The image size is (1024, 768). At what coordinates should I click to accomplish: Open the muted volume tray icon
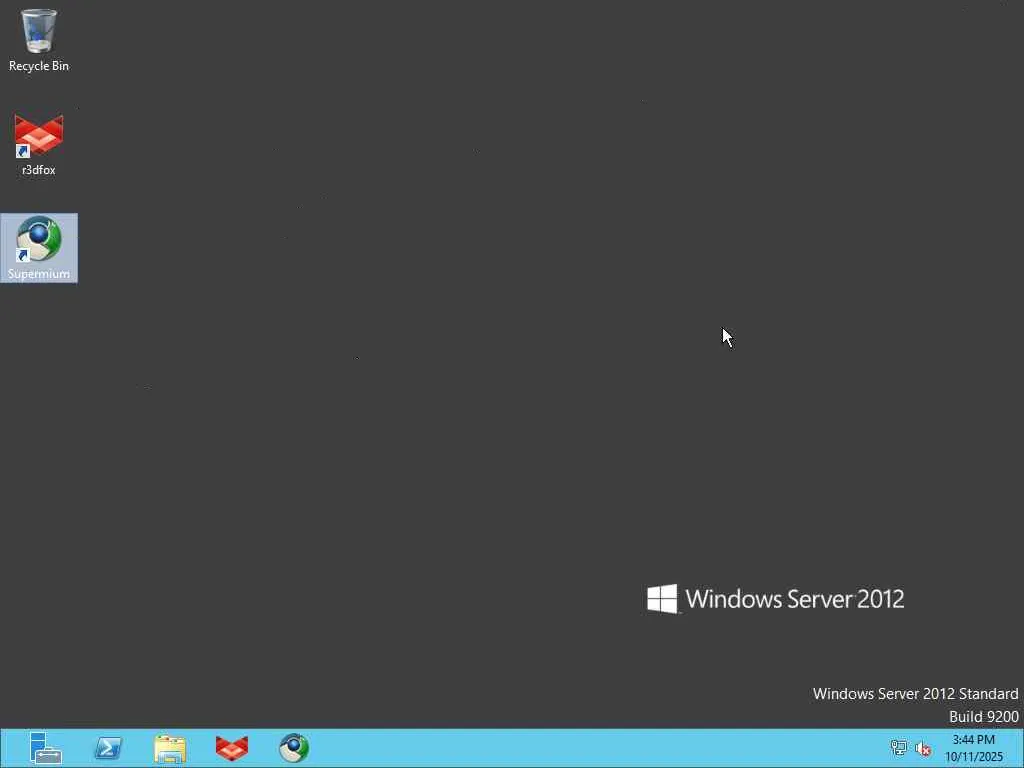pyautogui.click(x=923, y=748)
